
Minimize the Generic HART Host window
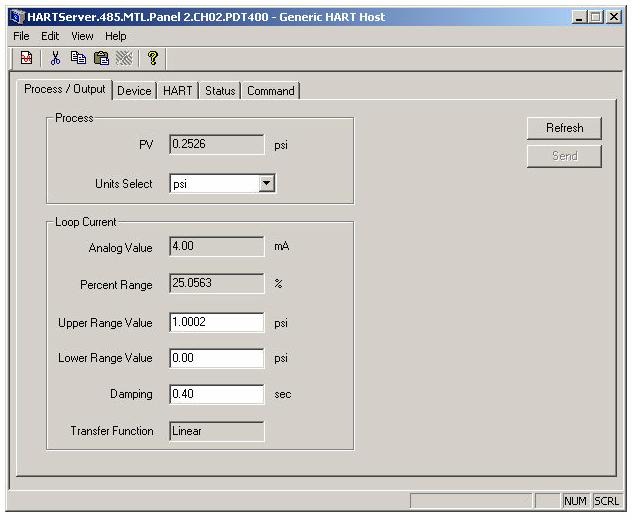point(579,17)
